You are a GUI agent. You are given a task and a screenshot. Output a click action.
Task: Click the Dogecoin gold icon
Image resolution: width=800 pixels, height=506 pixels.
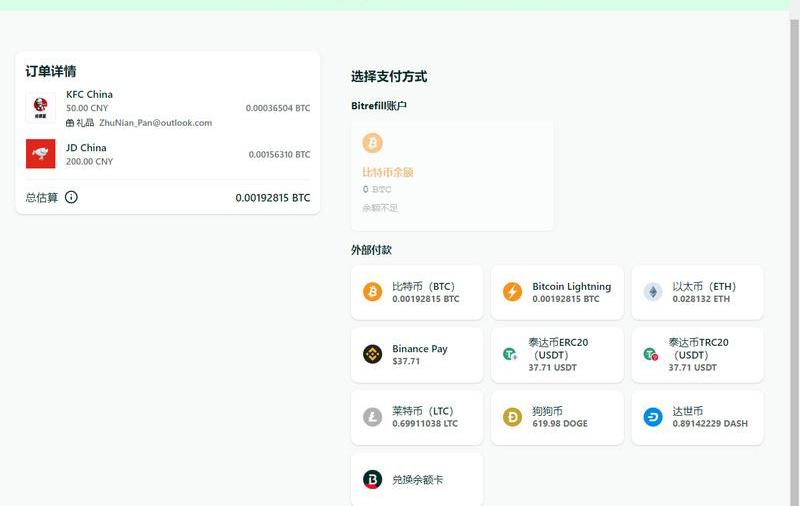click(x=512, y=417)
